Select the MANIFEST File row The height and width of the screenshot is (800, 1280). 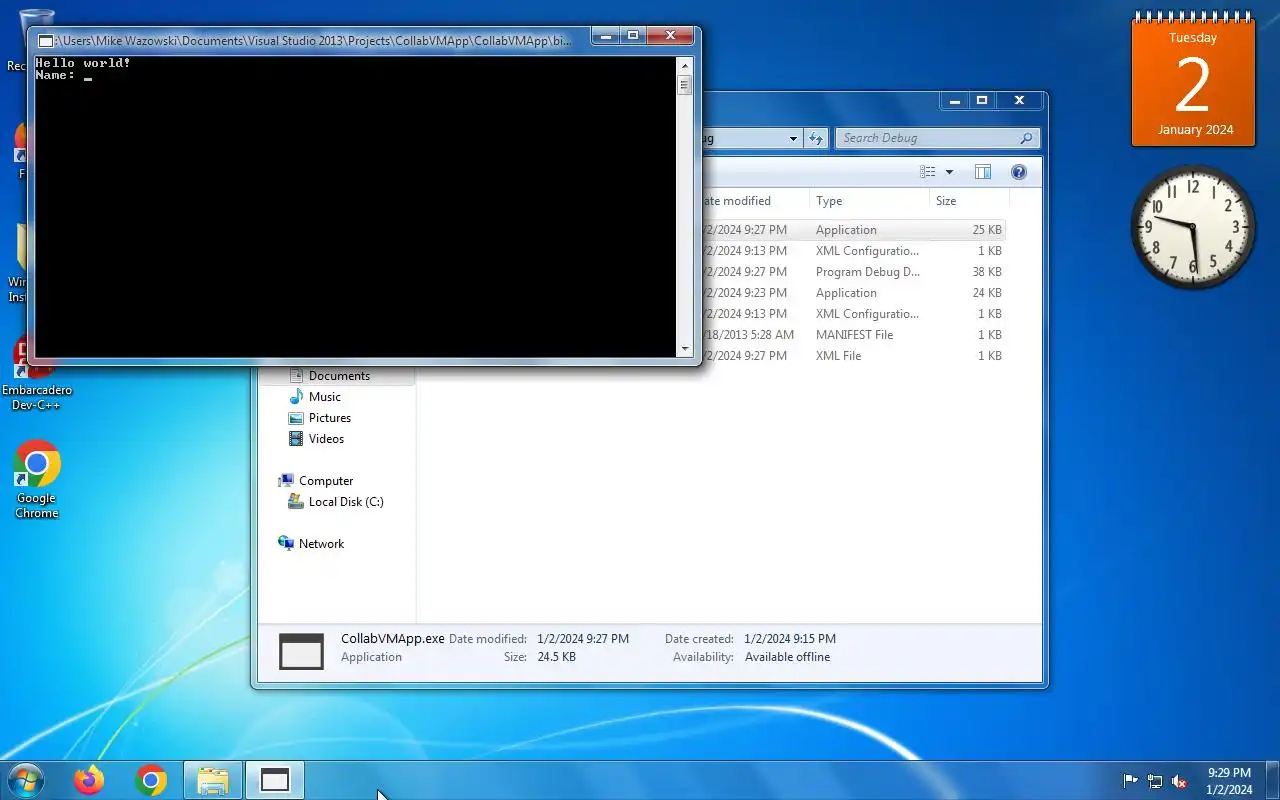pyautogui.click(x=852, y=335)
